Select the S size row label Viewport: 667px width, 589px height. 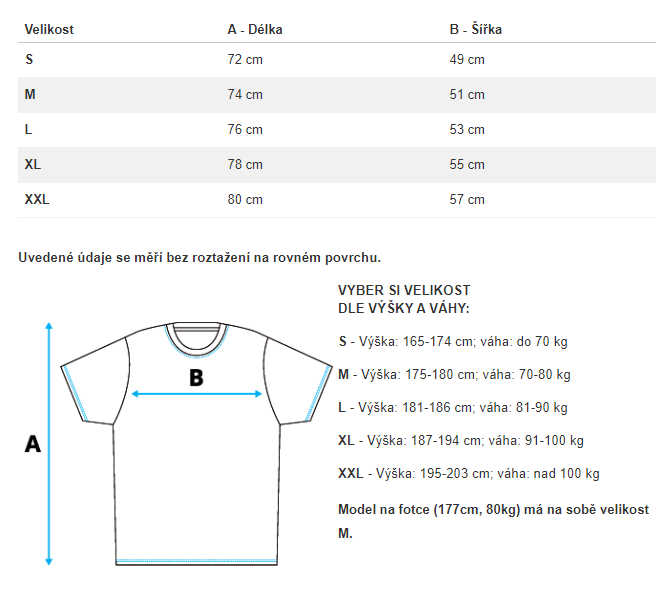click(x=29, y=59)
